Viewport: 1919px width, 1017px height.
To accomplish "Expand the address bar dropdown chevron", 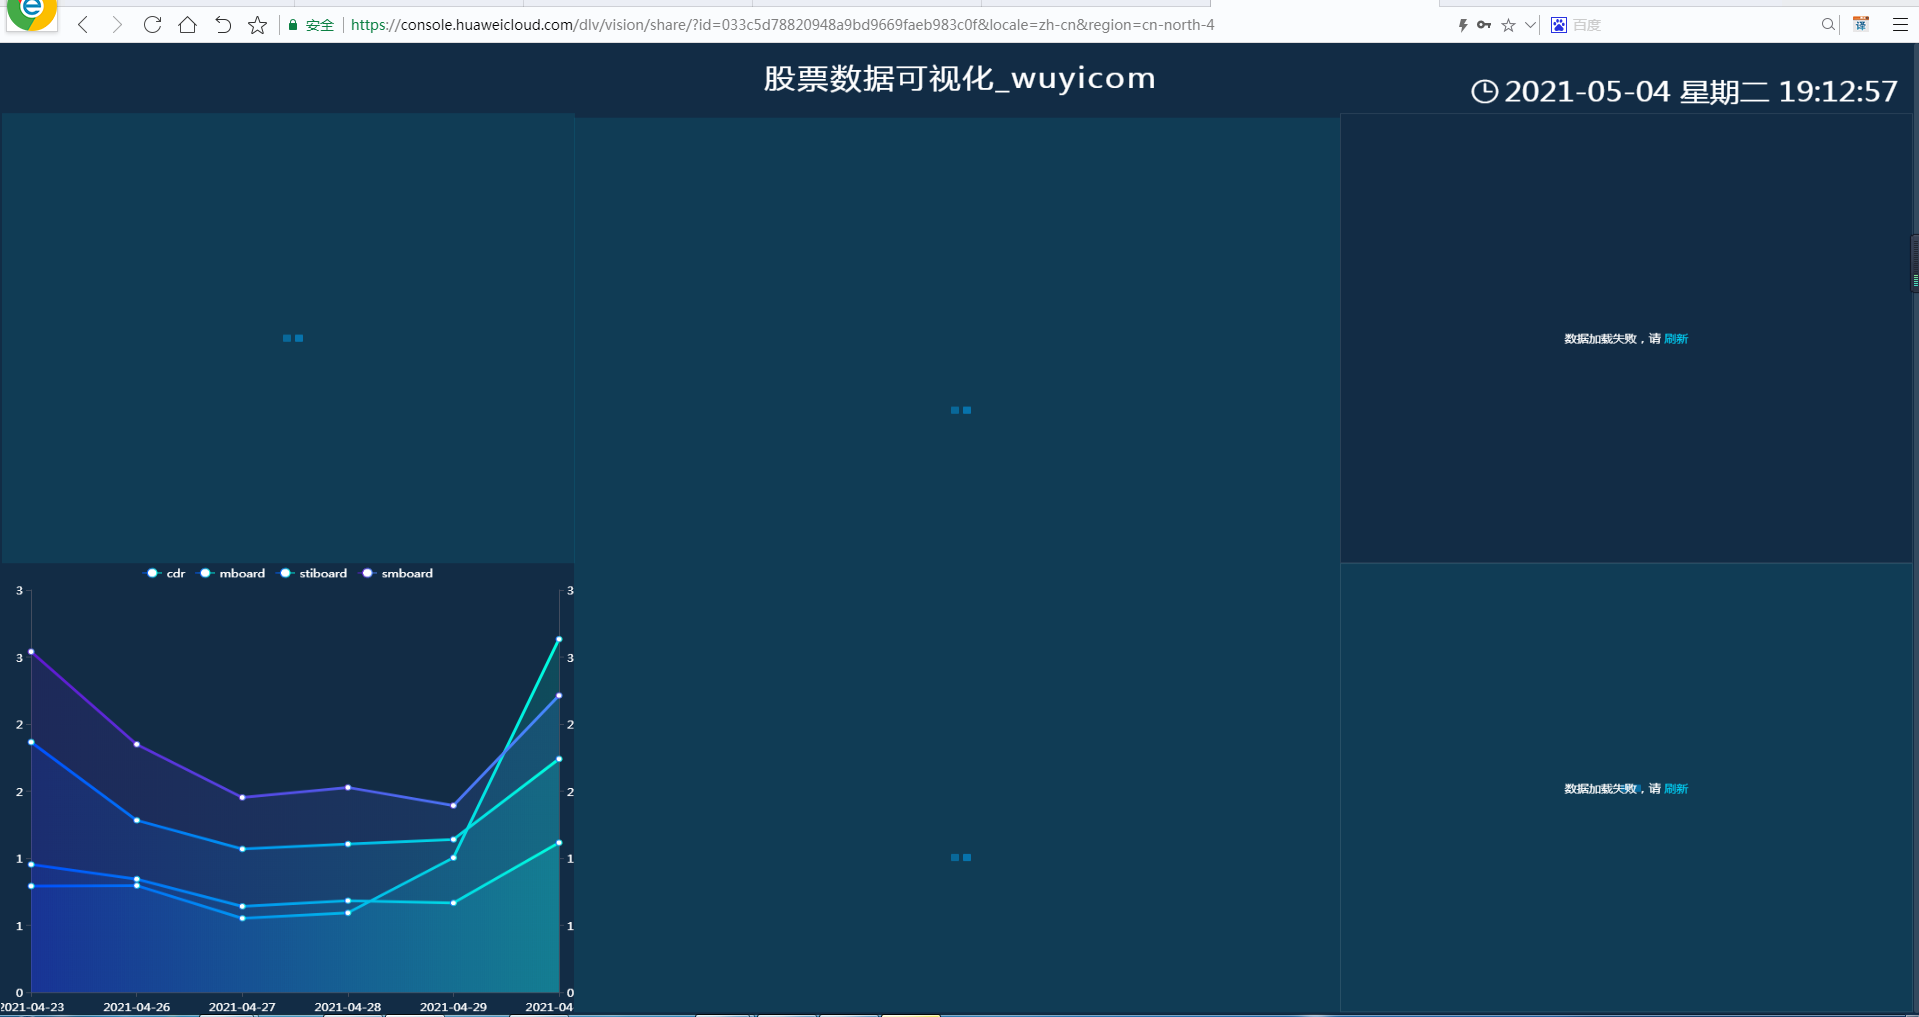I will pos(1530,25).
